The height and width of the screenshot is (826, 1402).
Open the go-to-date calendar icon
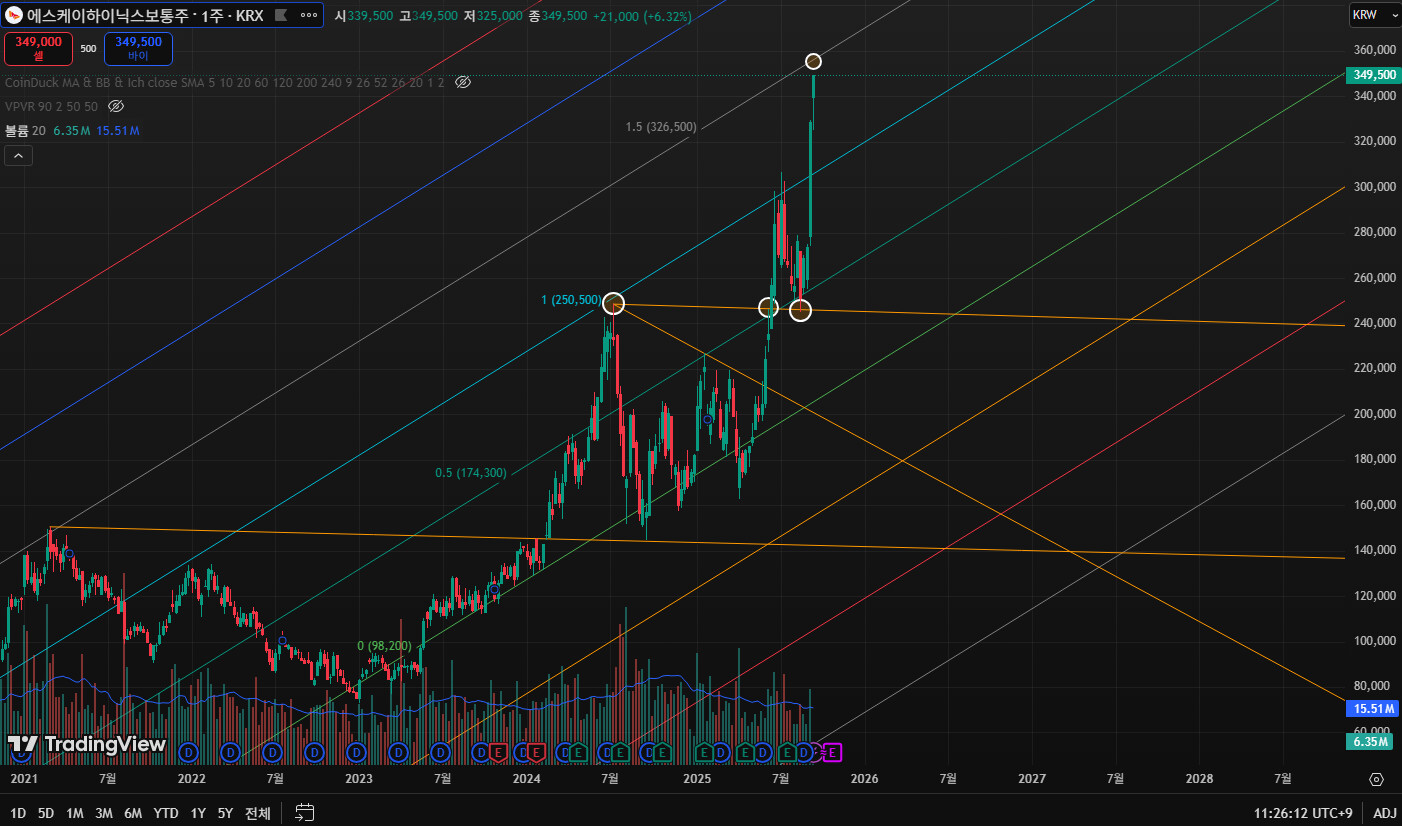pyautogui.click(x=305, y=813)
